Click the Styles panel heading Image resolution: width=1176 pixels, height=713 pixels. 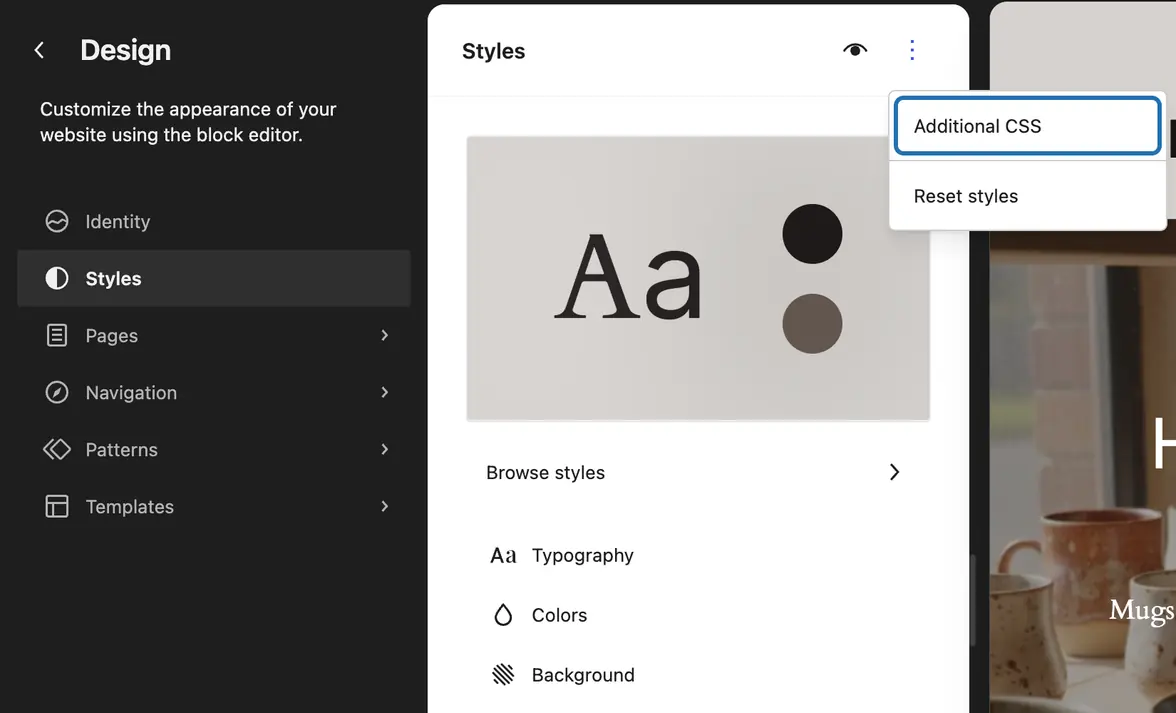coord(494,51)
